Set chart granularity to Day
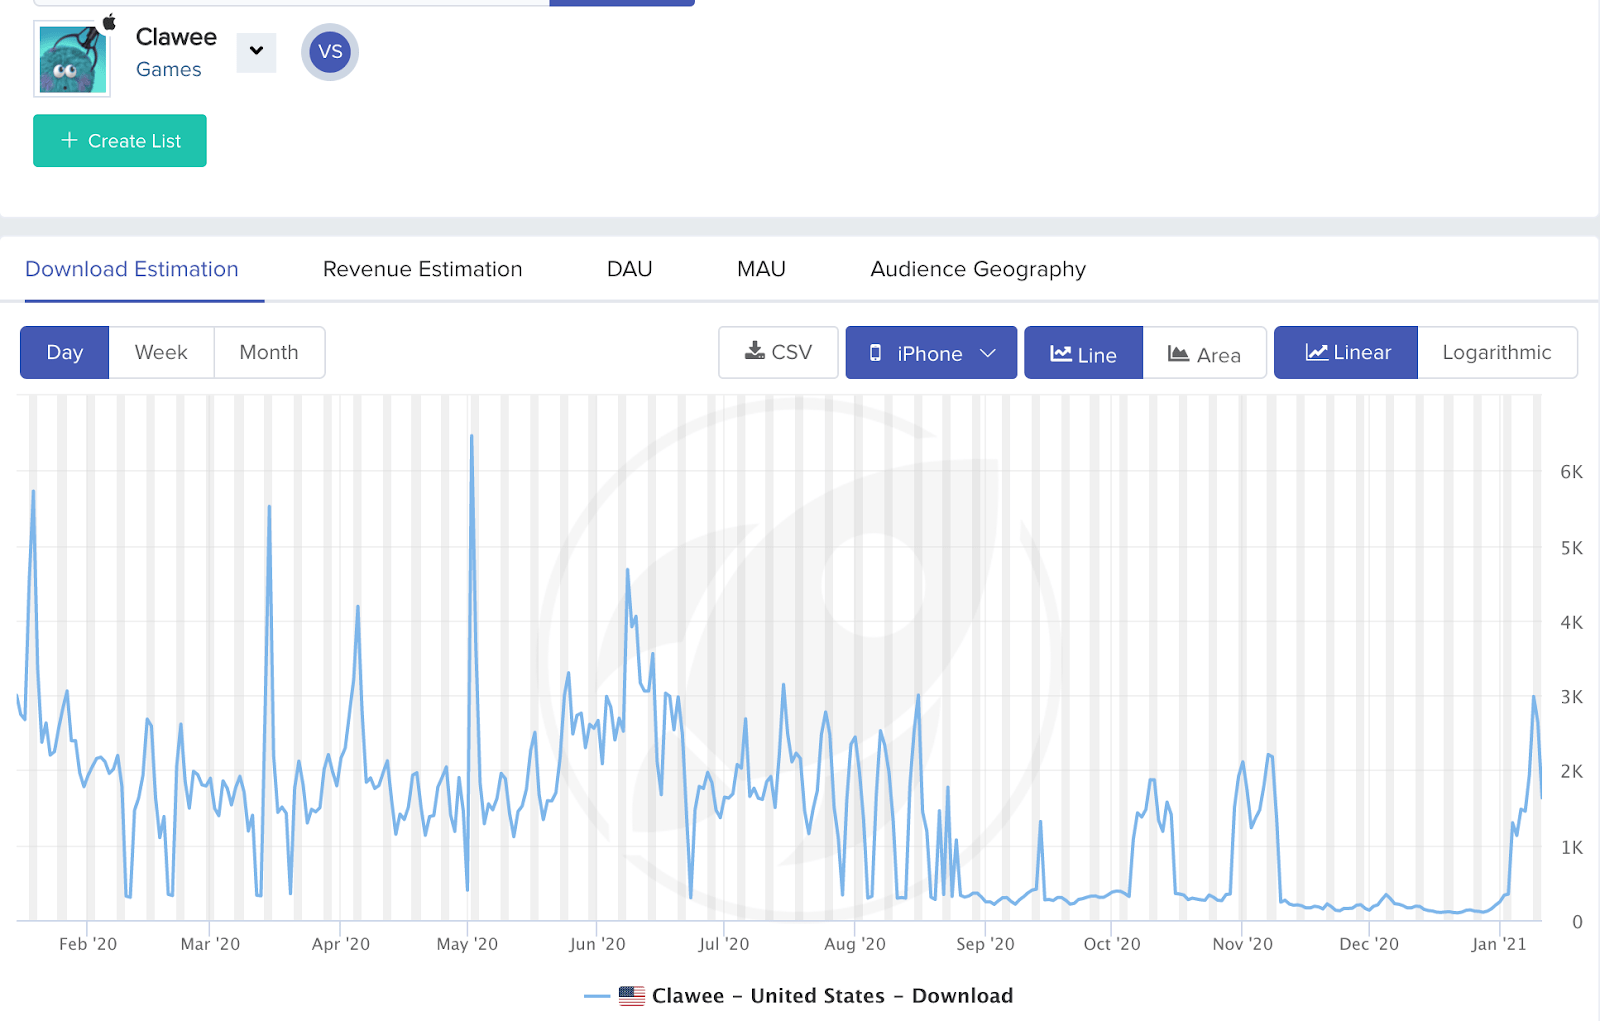 [x=64, y=352]
